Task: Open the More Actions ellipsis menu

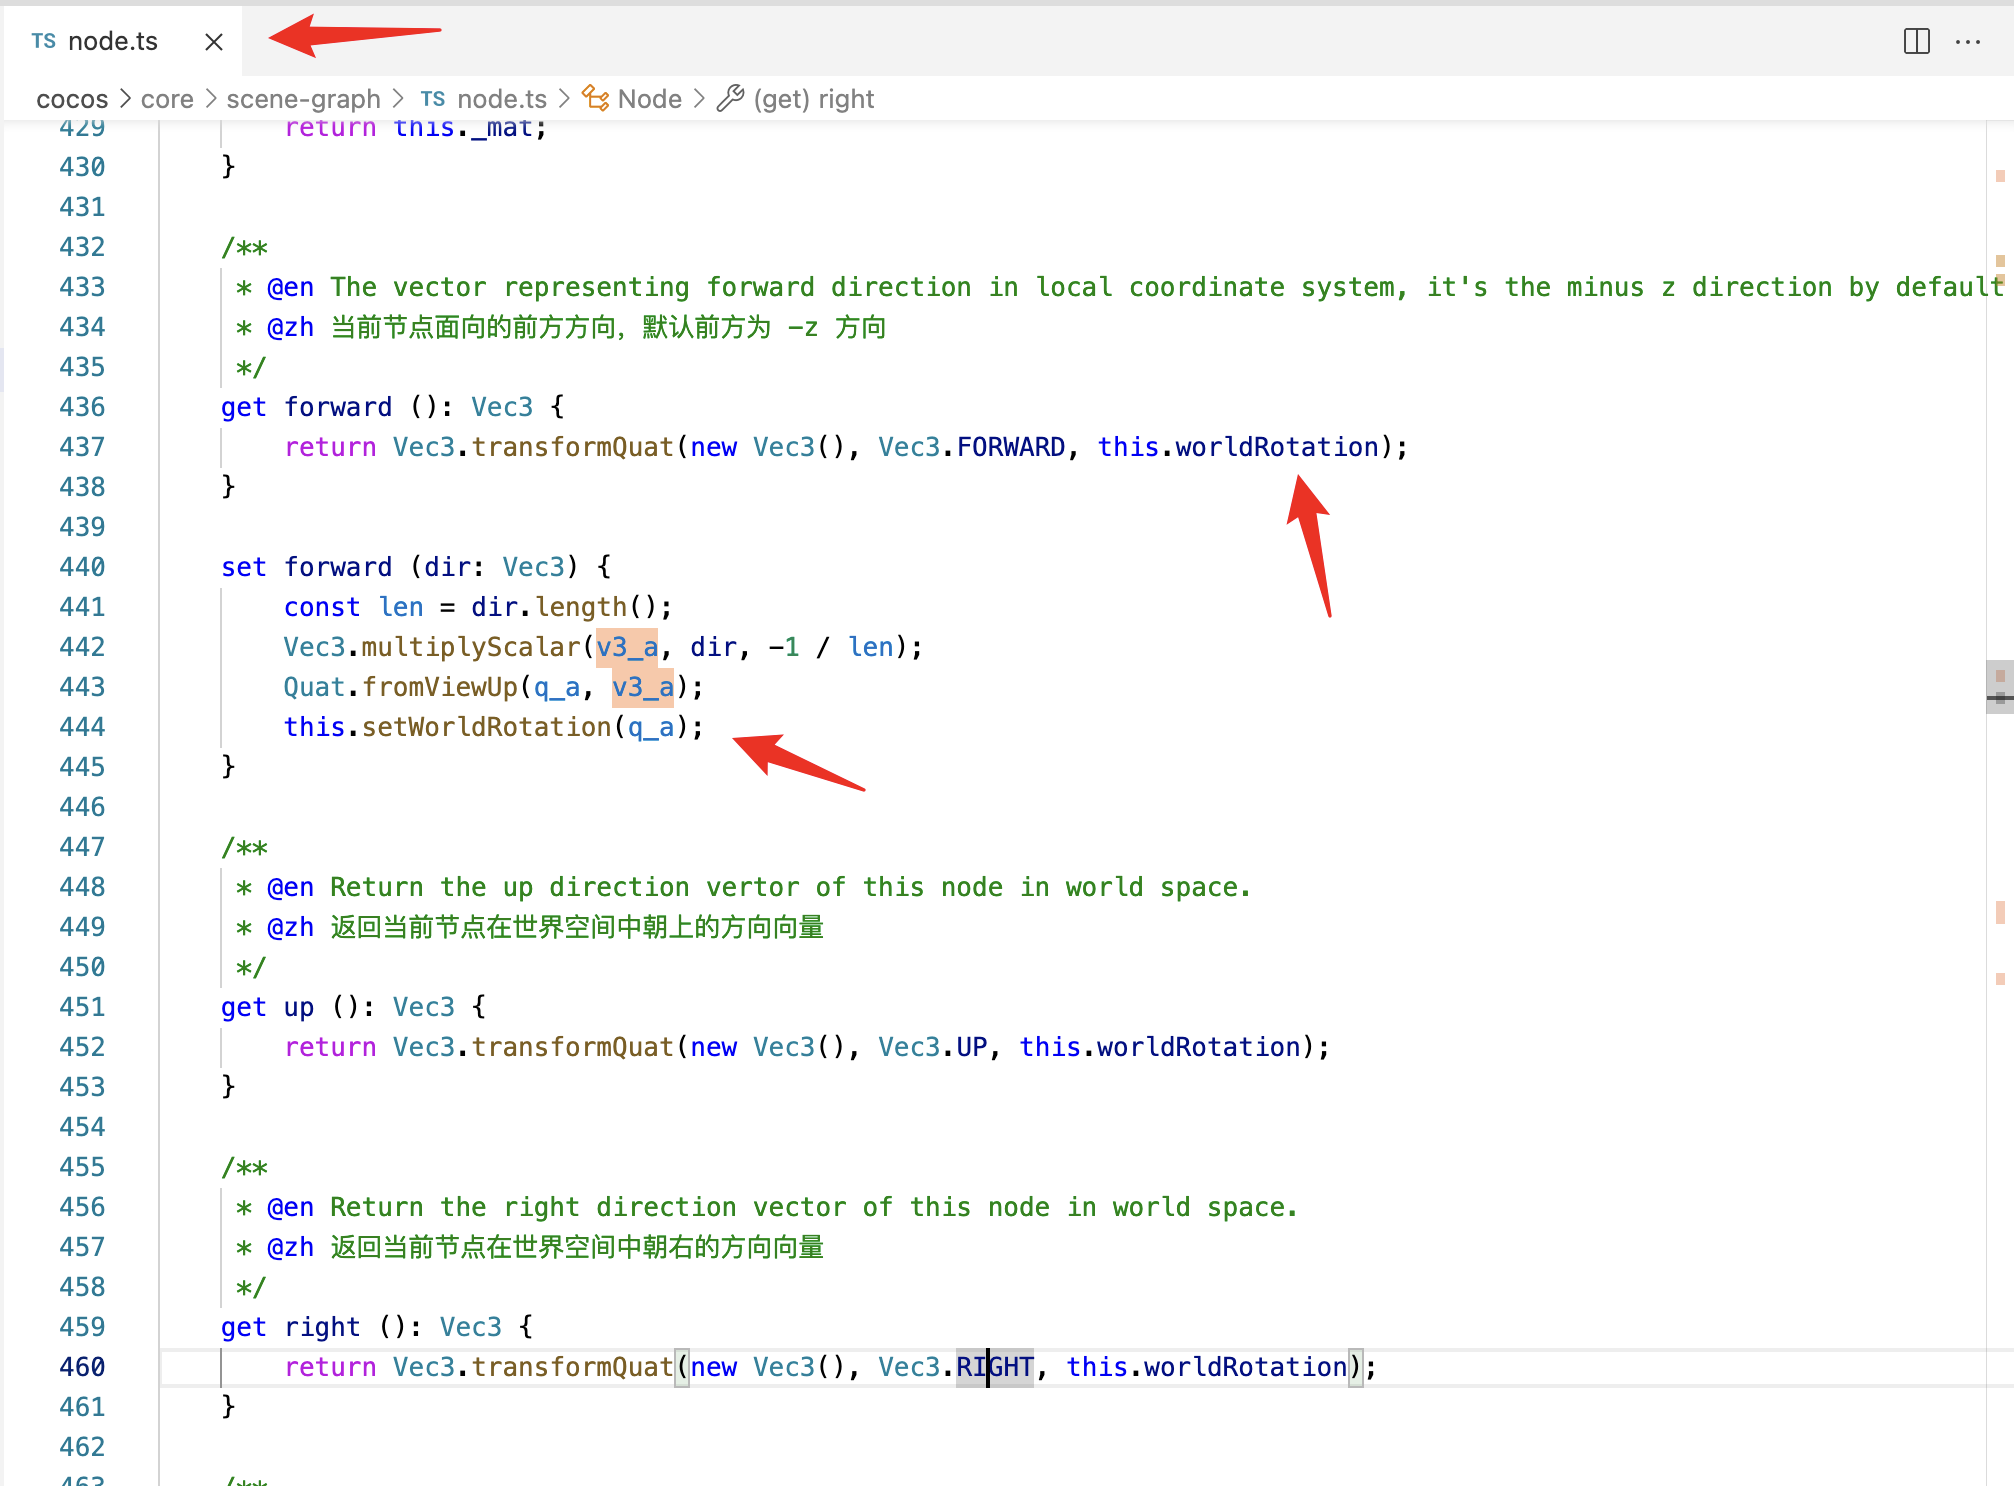Action: tap(1967, 41)
